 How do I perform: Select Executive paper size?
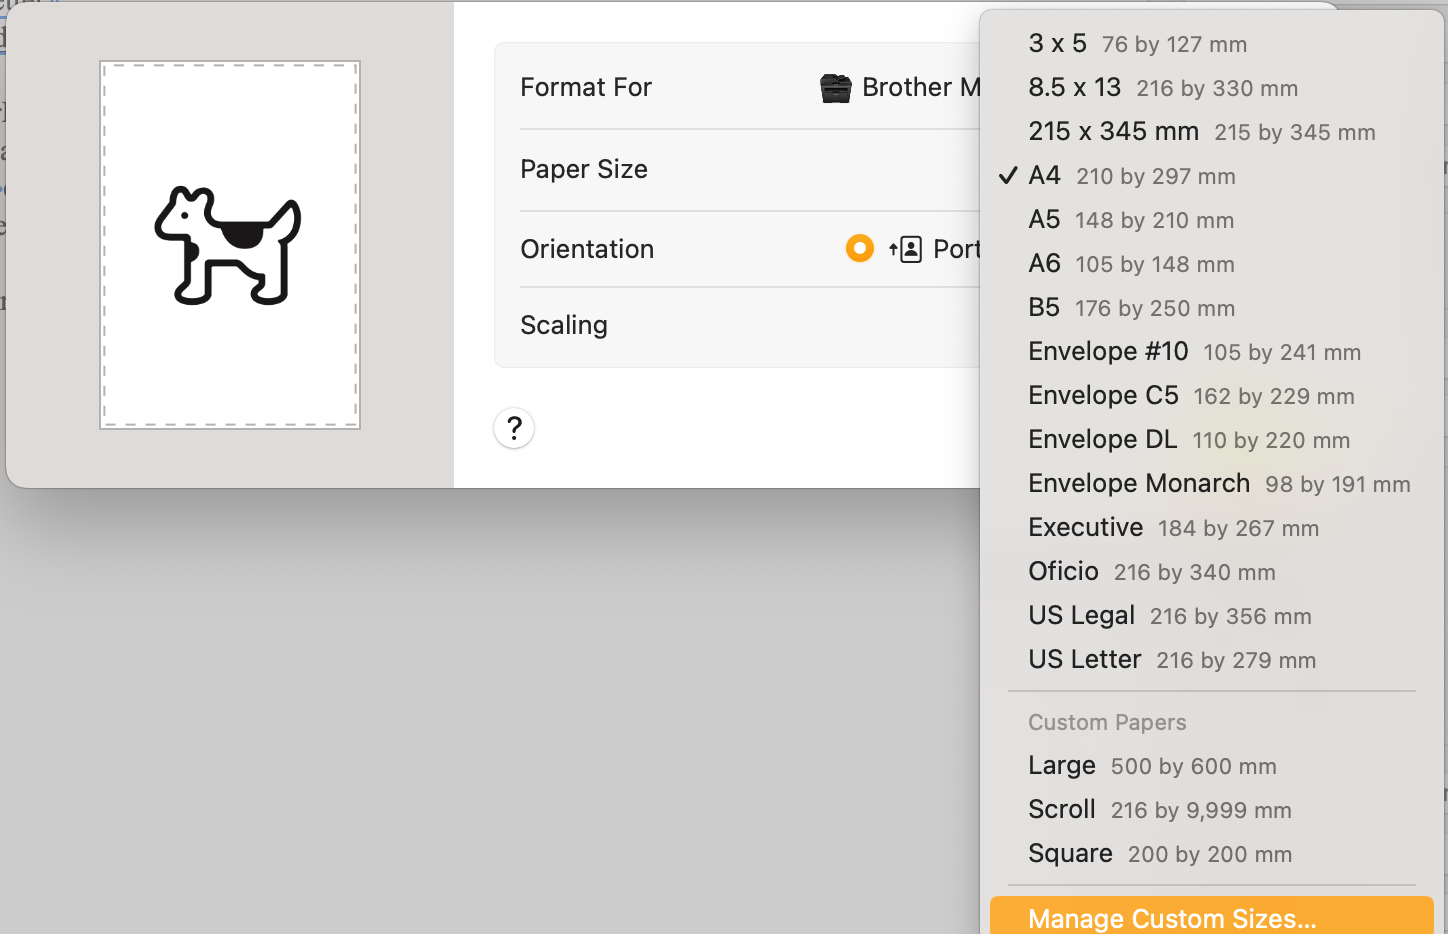coord(1212,528)
